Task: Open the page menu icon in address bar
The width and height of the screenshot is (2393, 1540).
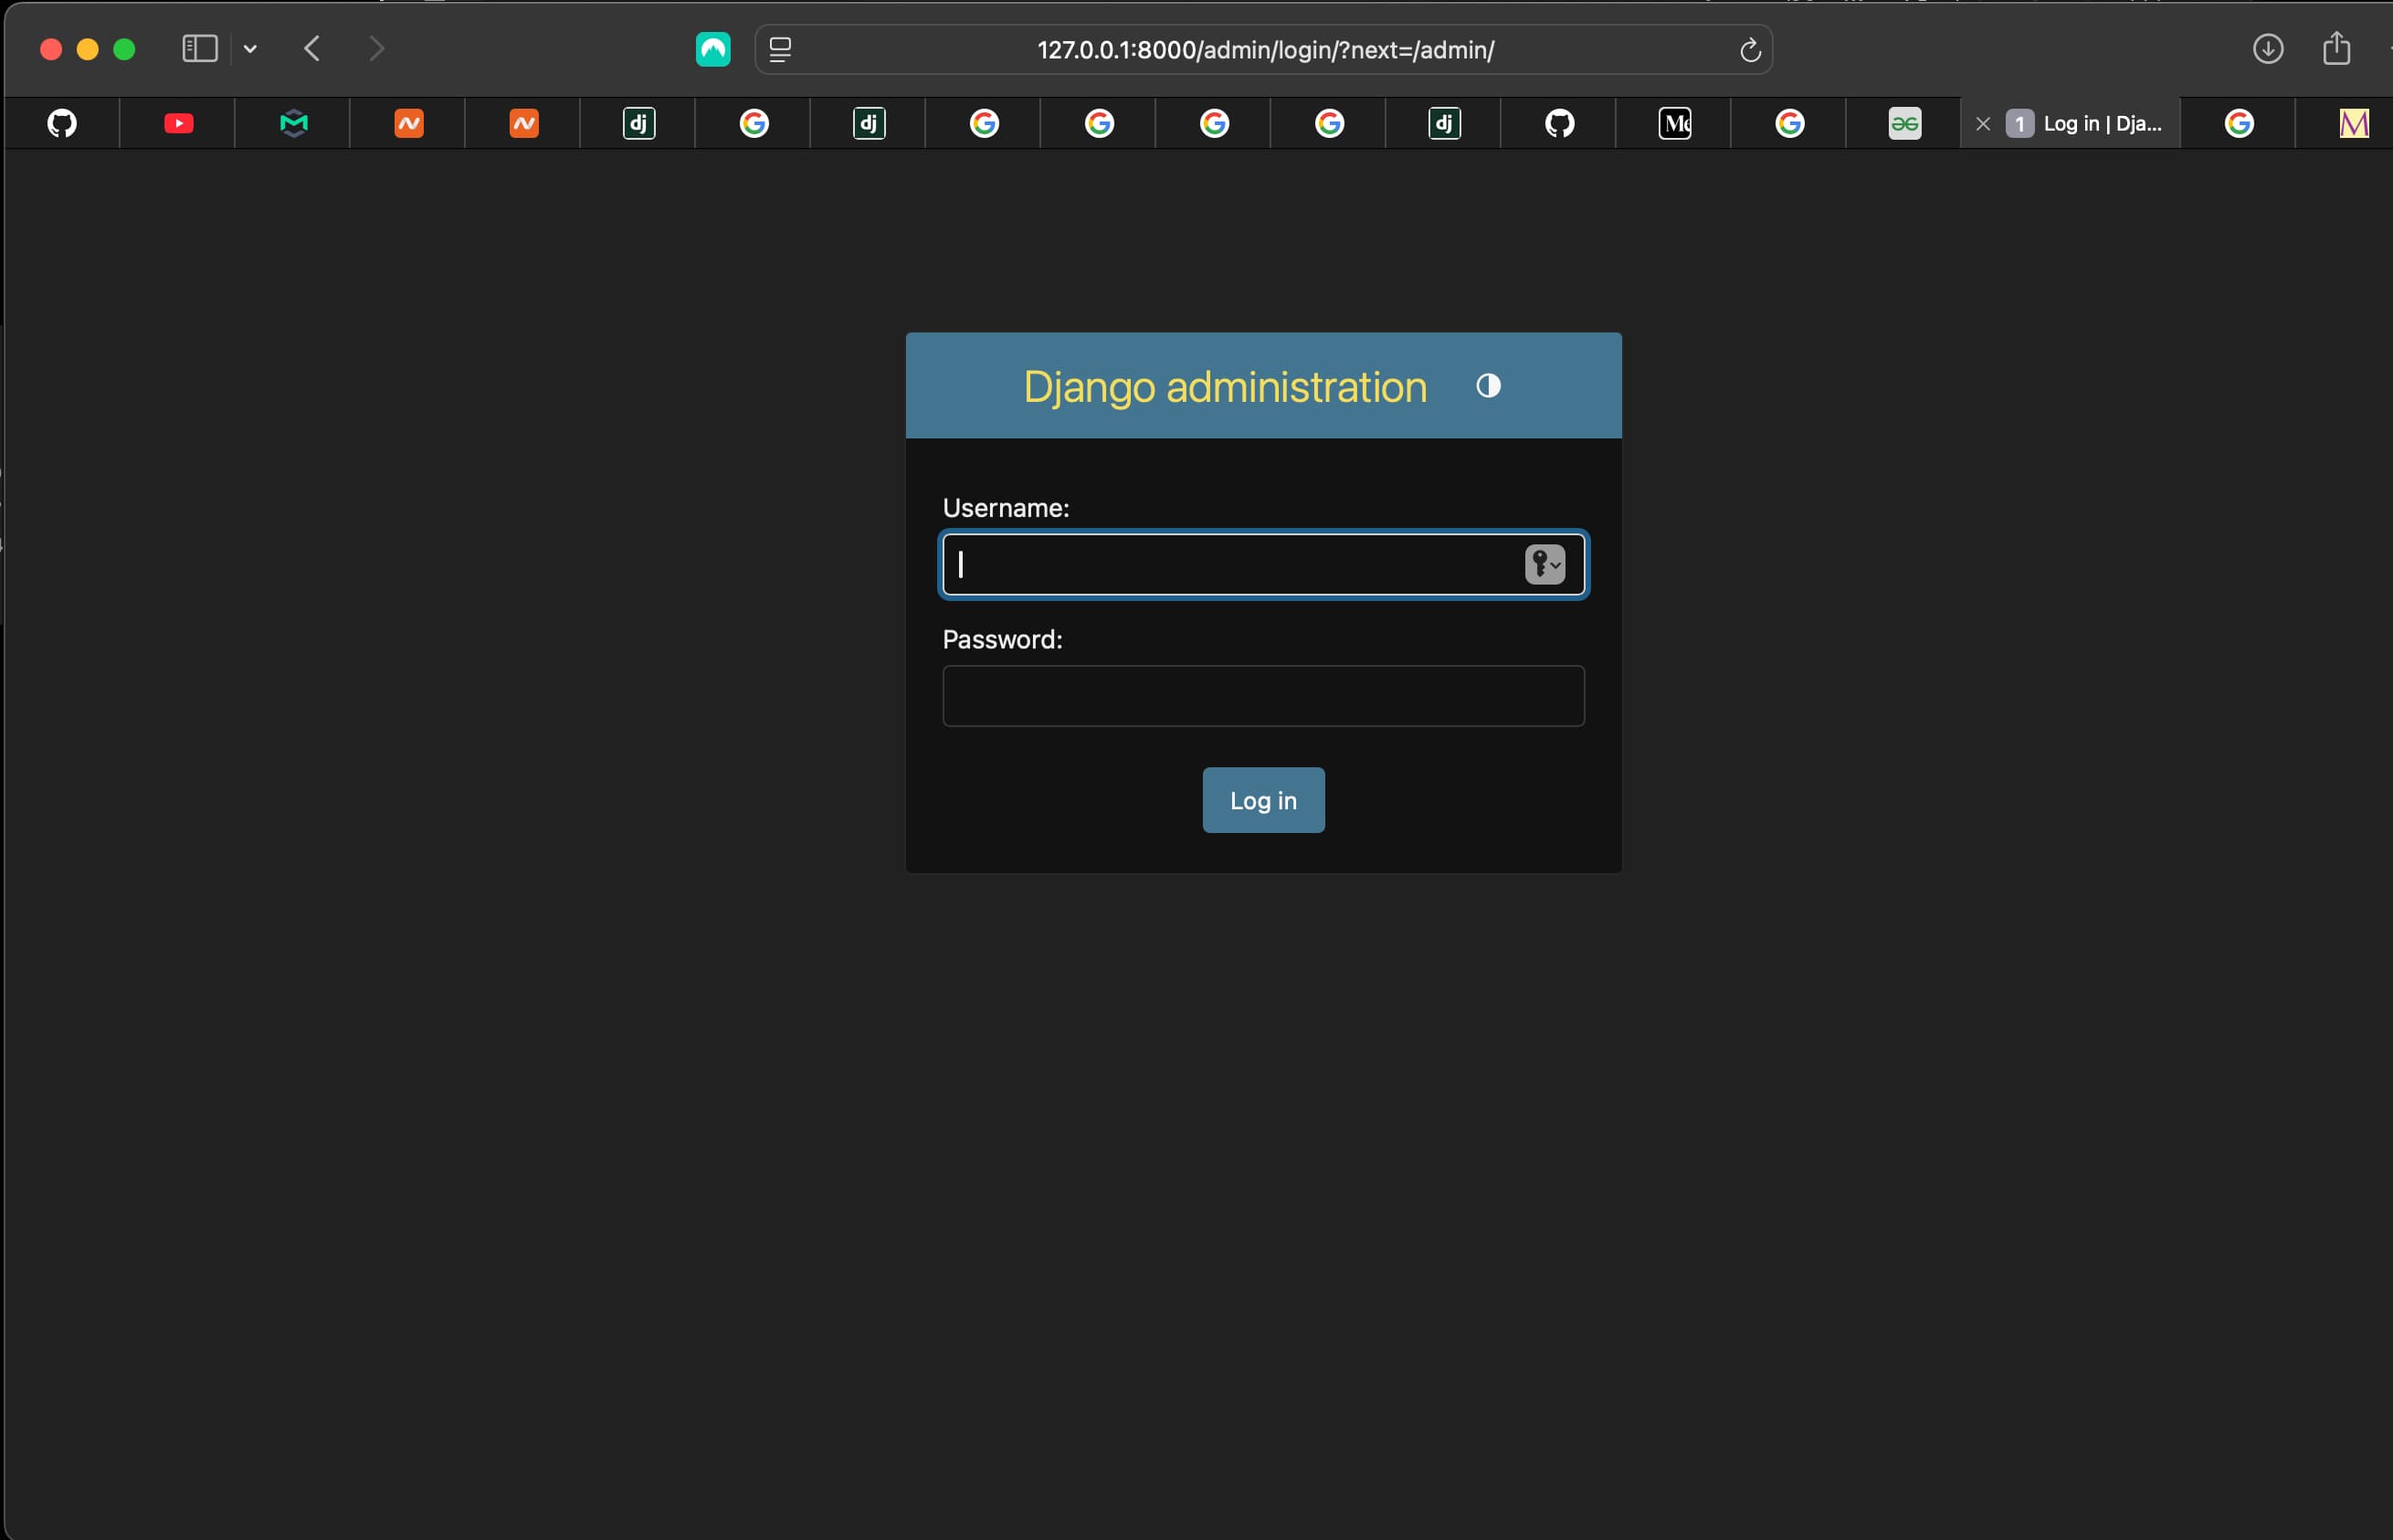Action: [x=780, y=49]
